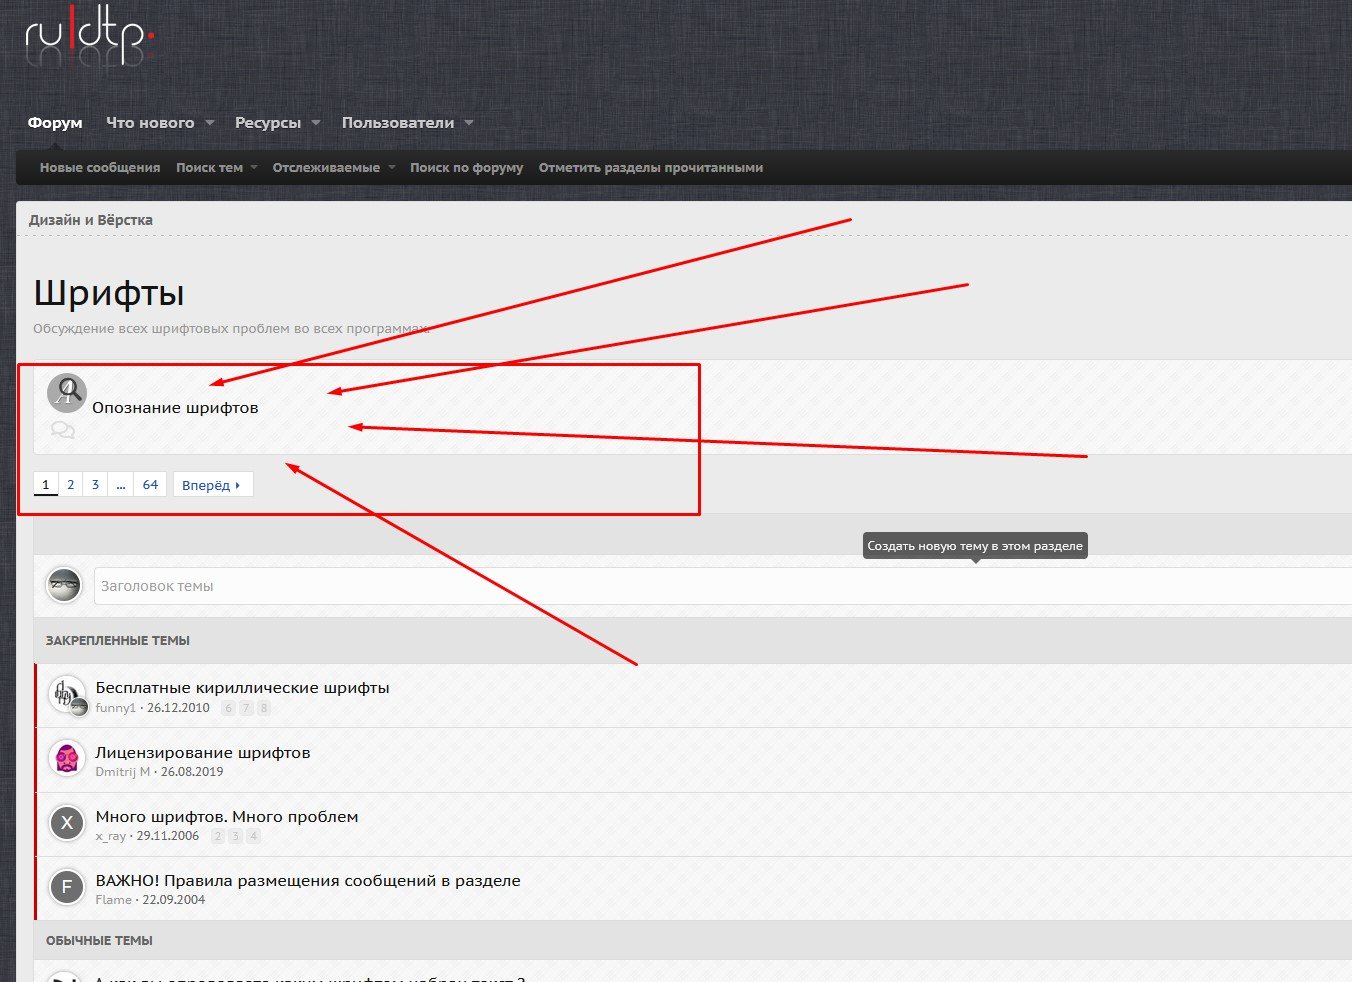Open the Что нового navigation tab
Viewport: 1352px width, 982px height.
(150, 123)
